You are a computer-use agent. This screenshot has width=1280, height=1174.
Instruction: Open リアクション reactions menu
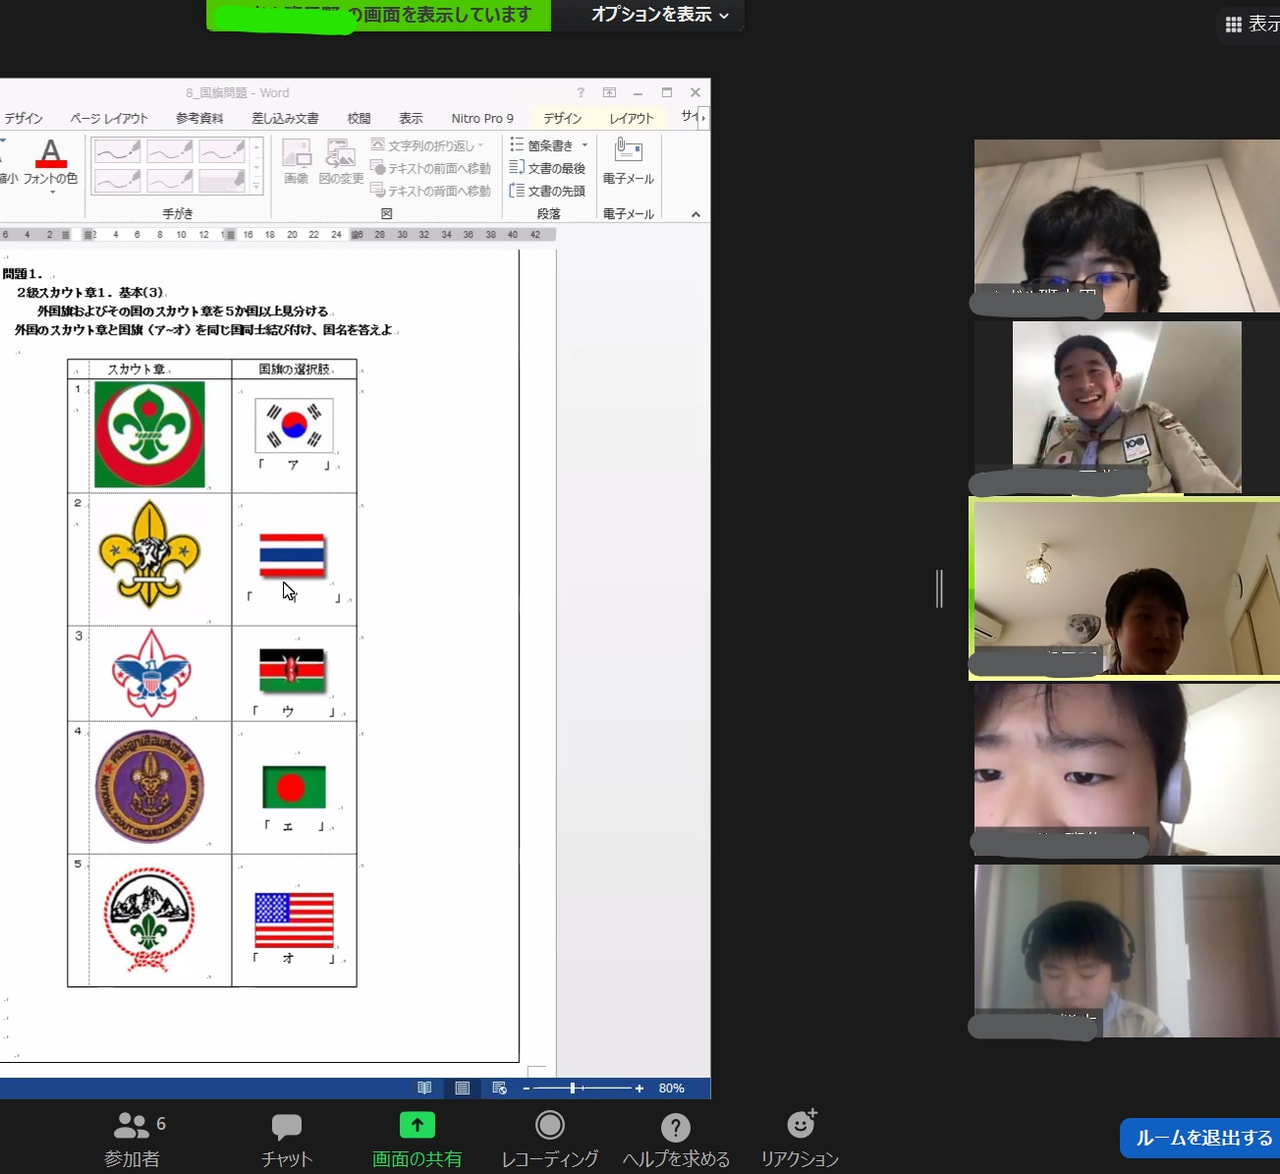point(800,1139)
